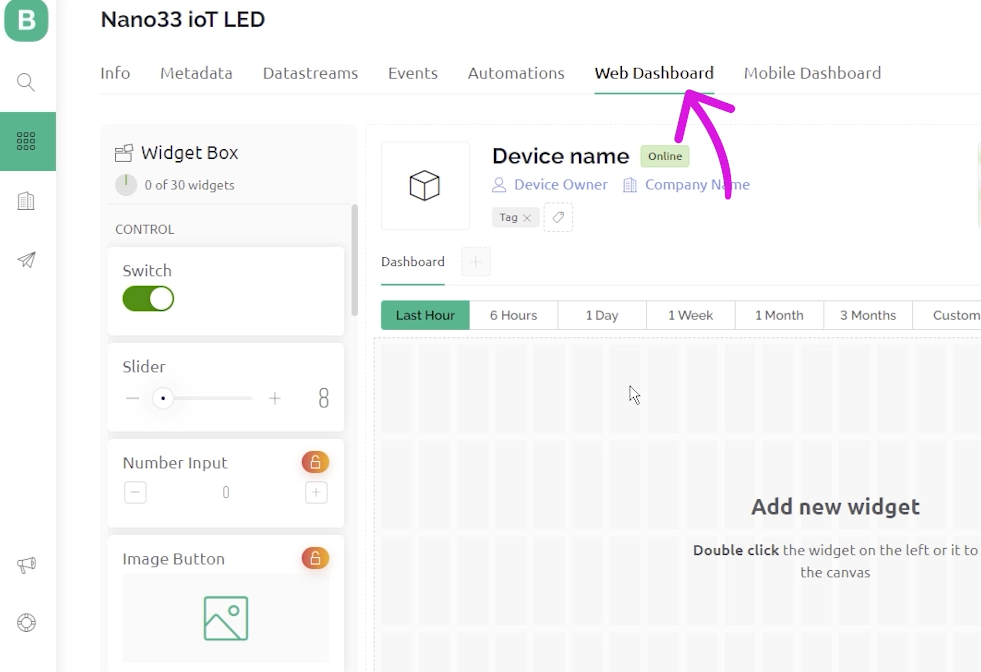Select the 6 Hours time range
Viewport: 981px width, 672px height.
pyautogui.click(x=514, y=315)
